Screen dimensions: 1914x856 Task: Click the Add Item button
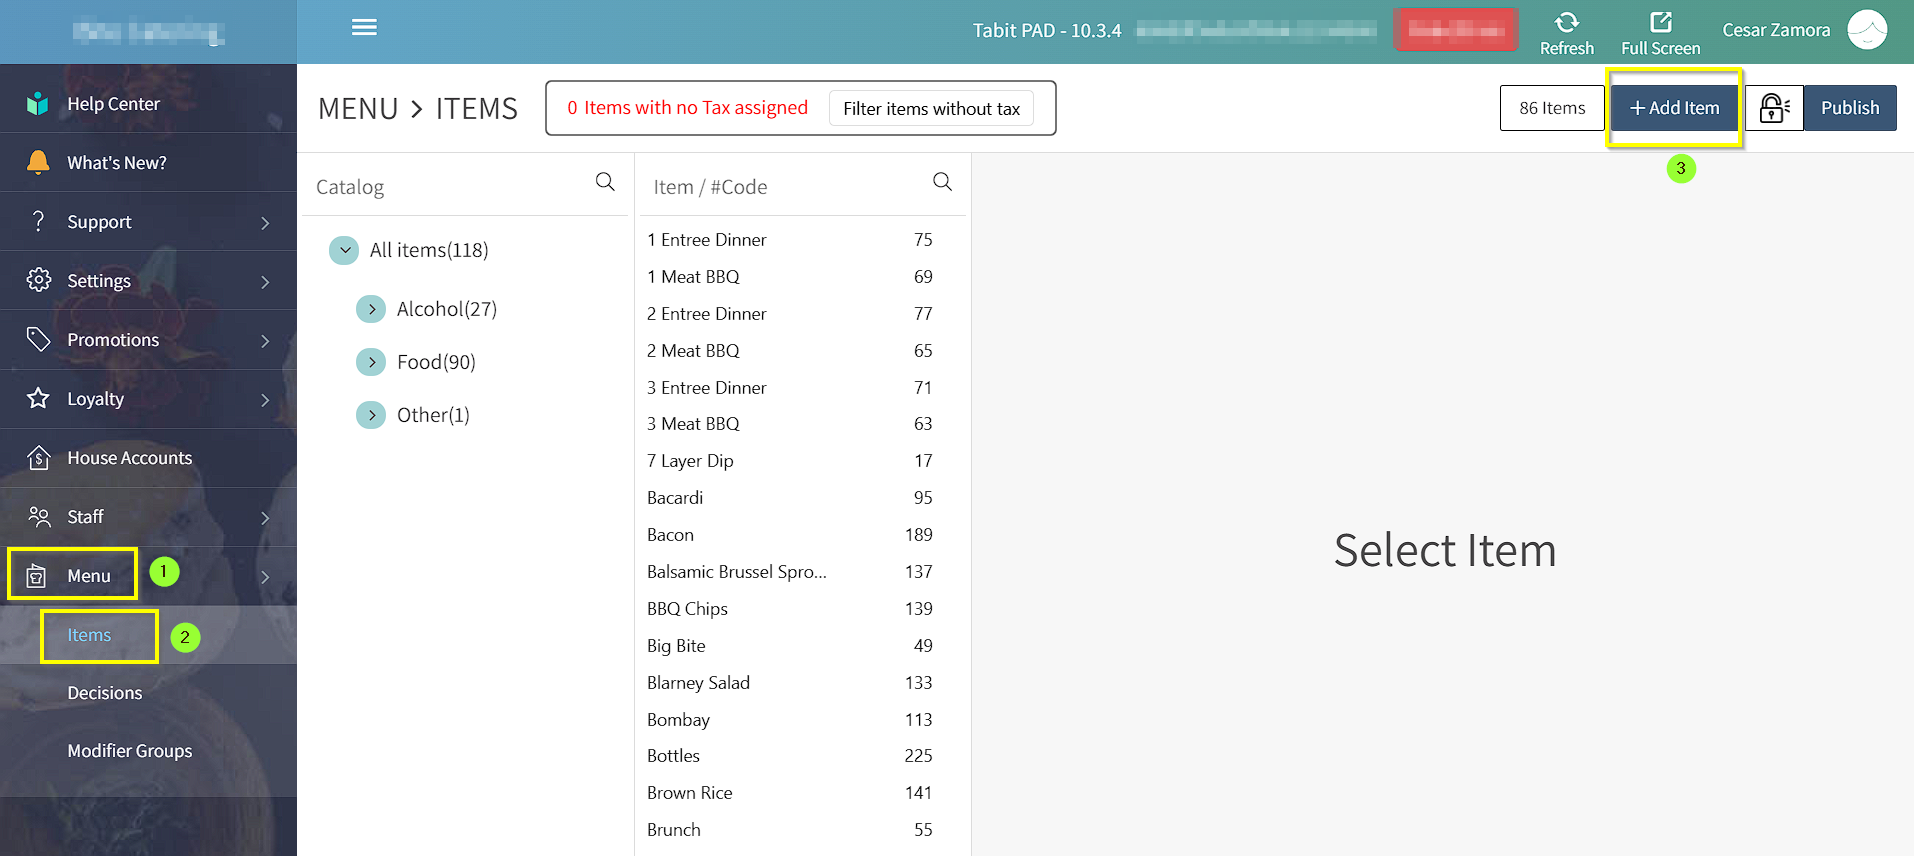click(x=1675, y=108)
